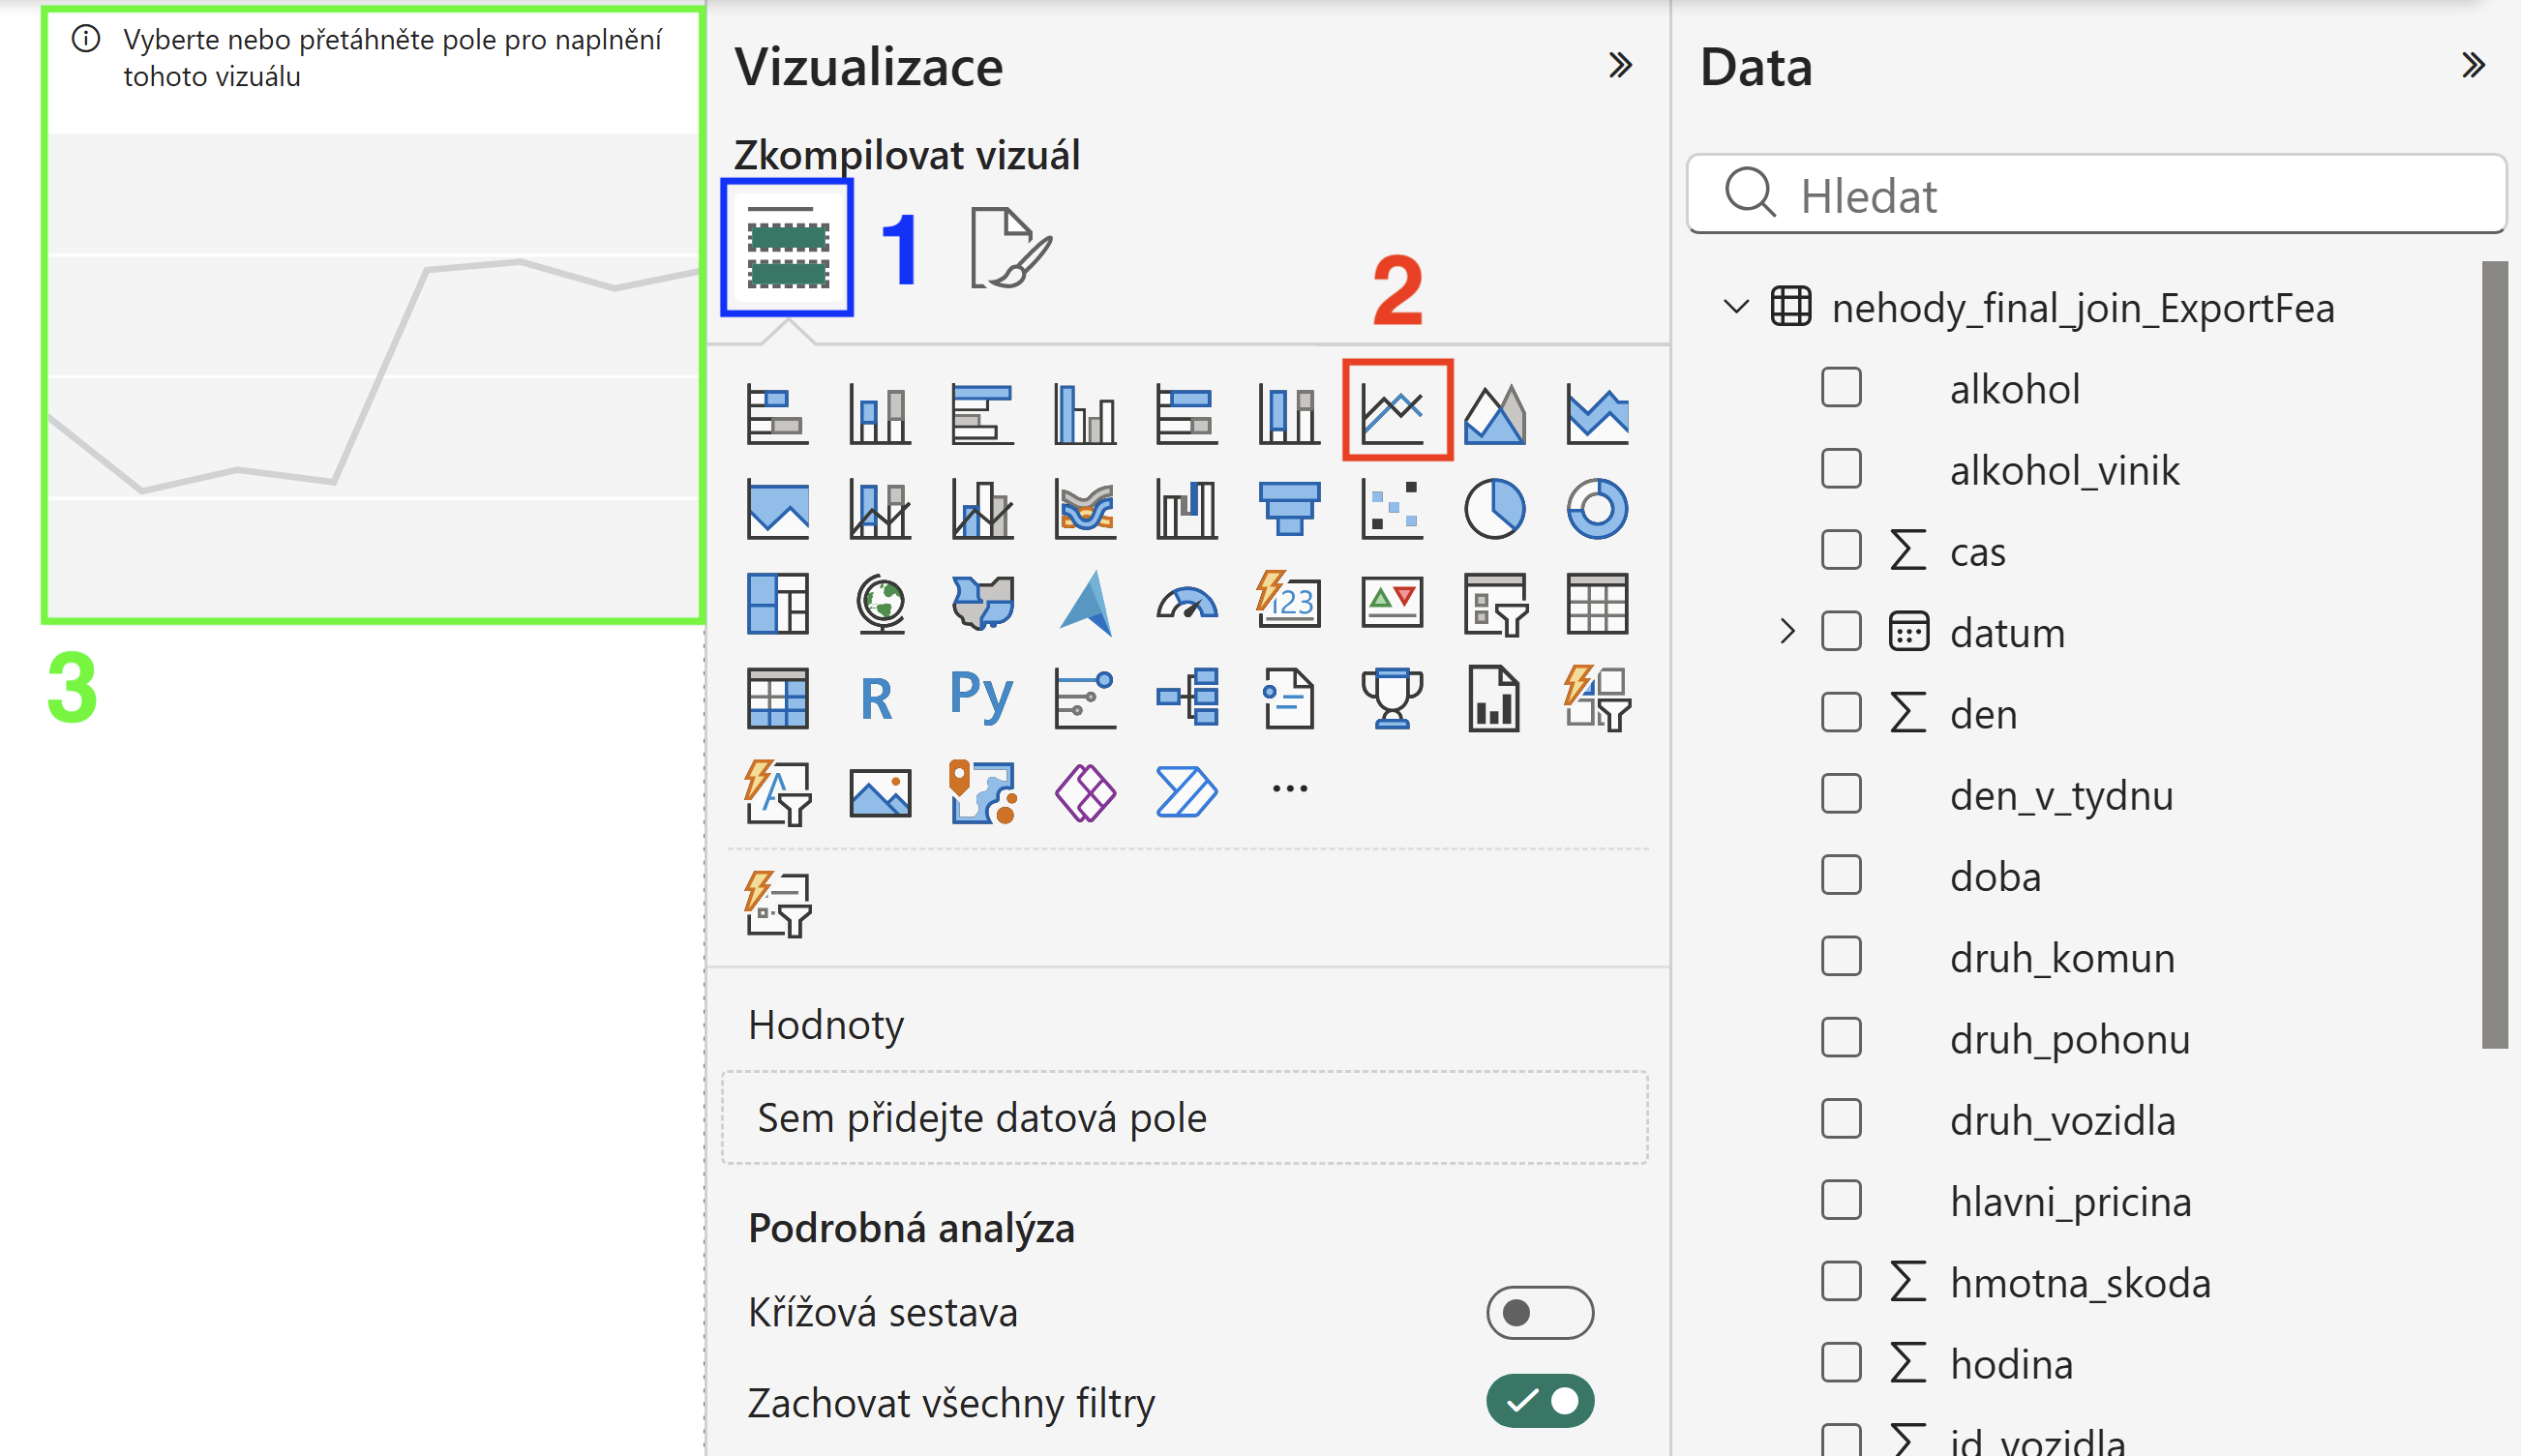Select the ribbon chart visual
The height and width of the screenshot is (1456, 2521).
coord(1085,508)
